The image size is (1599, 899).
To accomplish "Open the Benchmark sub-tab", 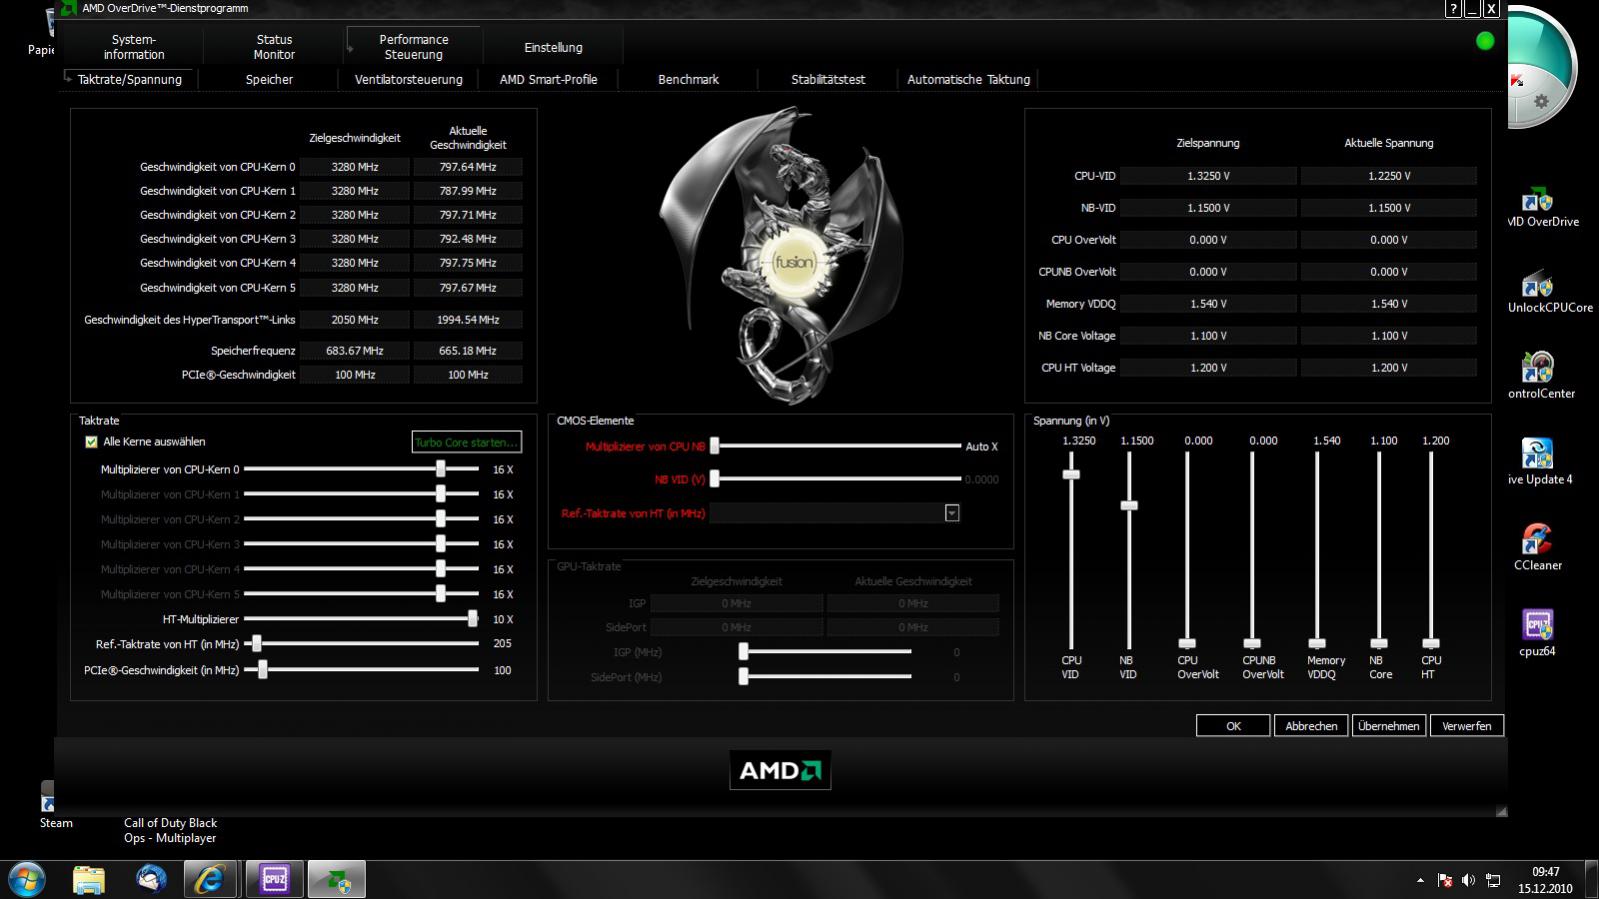I will coord(688,79).
